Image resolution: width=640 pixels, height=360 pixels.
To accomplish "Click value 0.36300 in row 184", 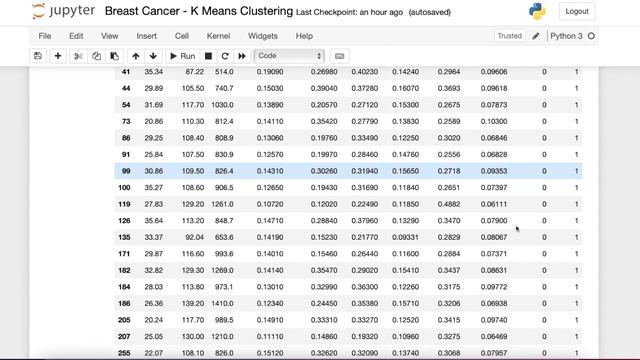I will [364, 287].
